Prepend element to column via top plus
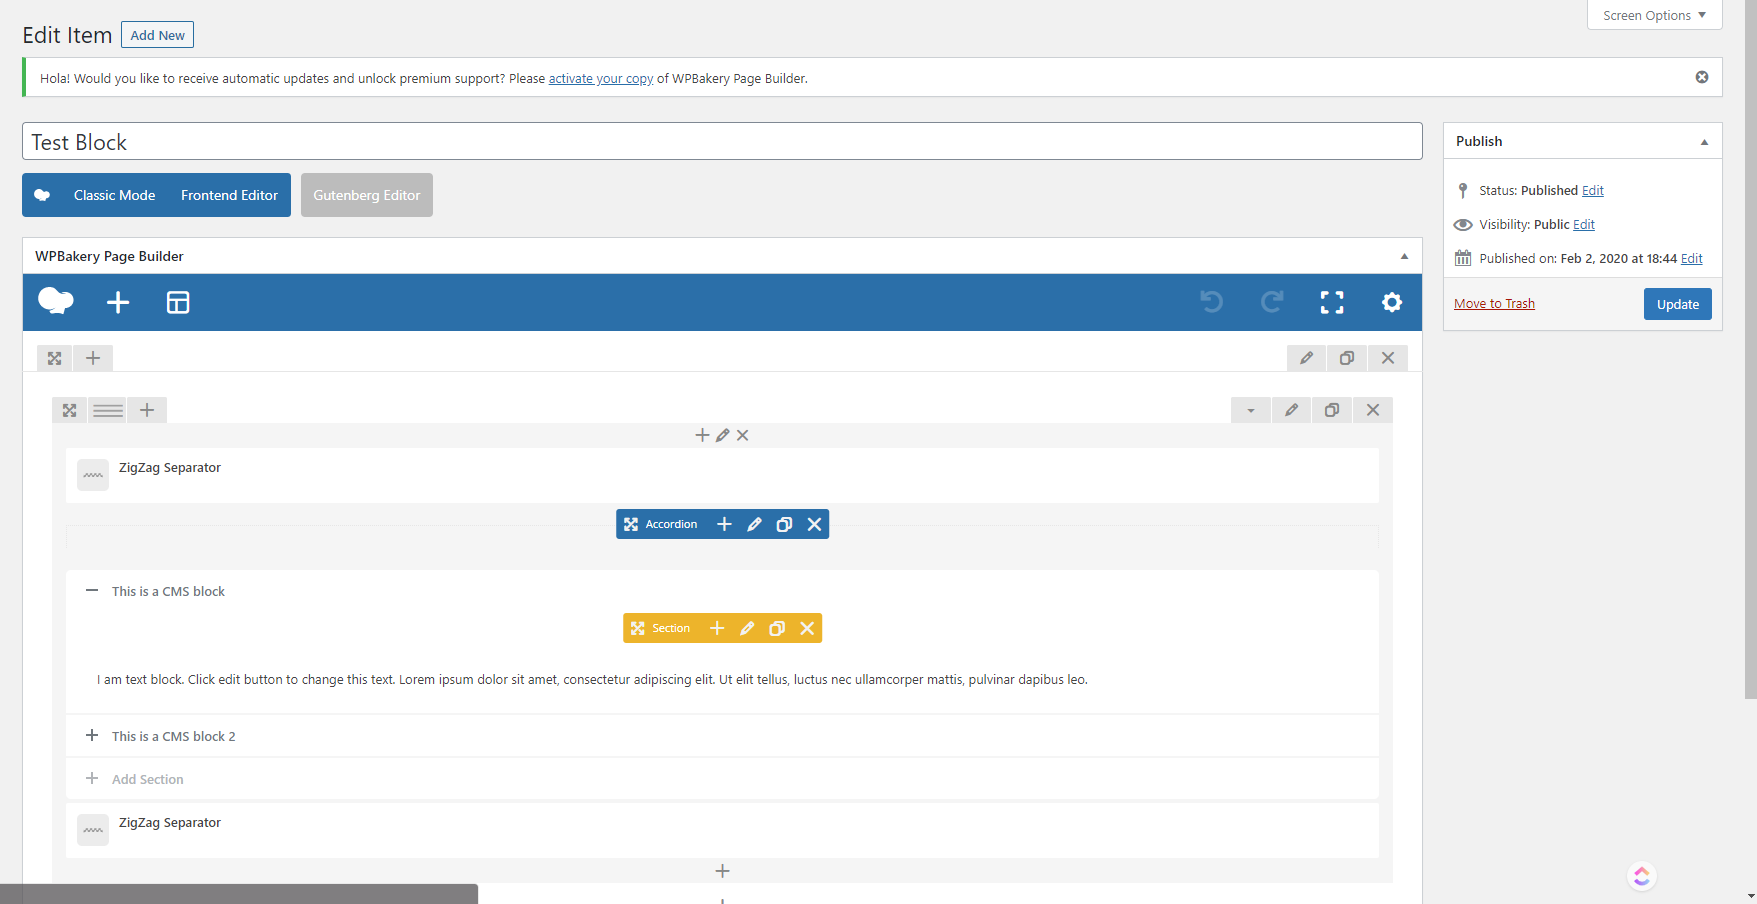1757x904 pixels. pos(702,435)
